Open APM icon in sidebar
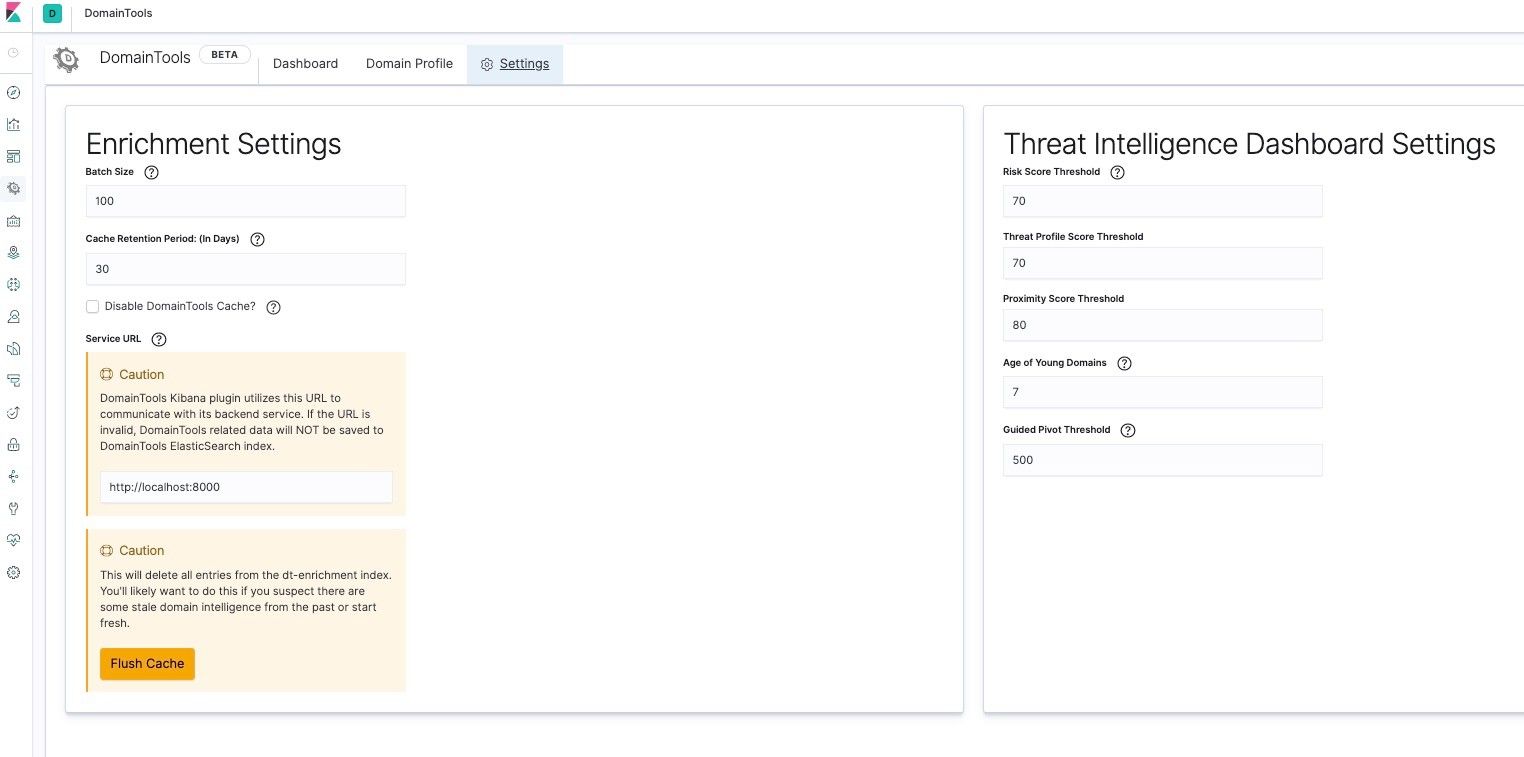The image size is (1524, 757). point(13,380)
